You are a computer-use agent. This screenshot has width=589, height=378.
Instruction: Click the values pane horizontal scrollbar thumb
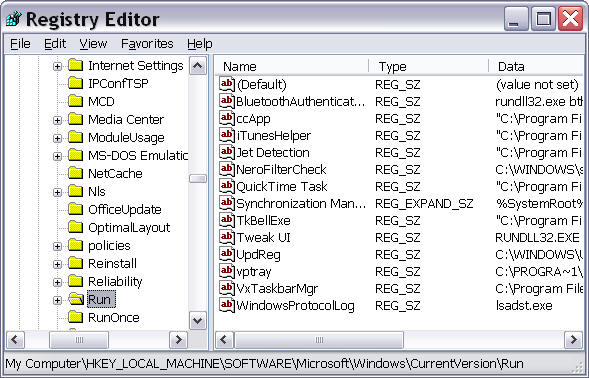coord(319,340)
